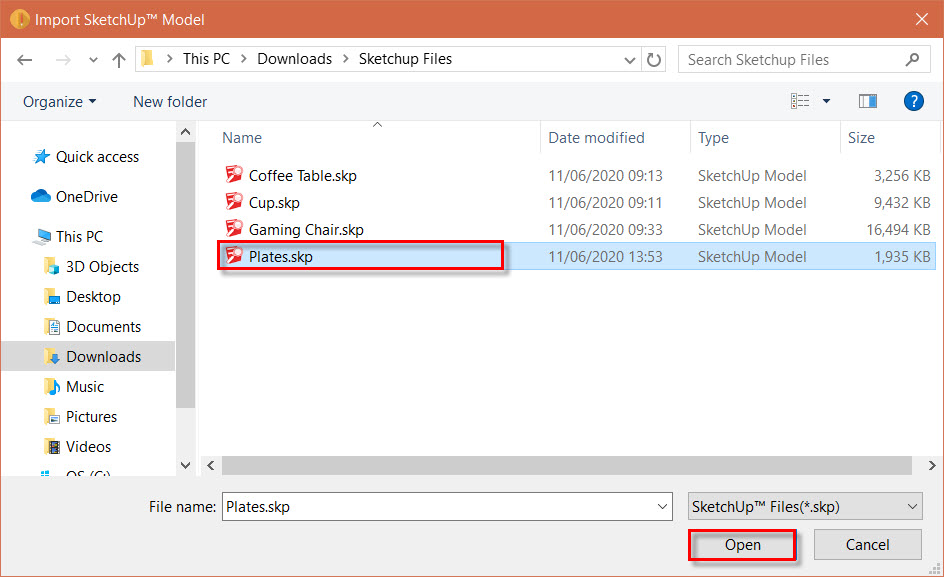944x577 pixels.
Task: Sort by Size column header
Action: (861, 138)
